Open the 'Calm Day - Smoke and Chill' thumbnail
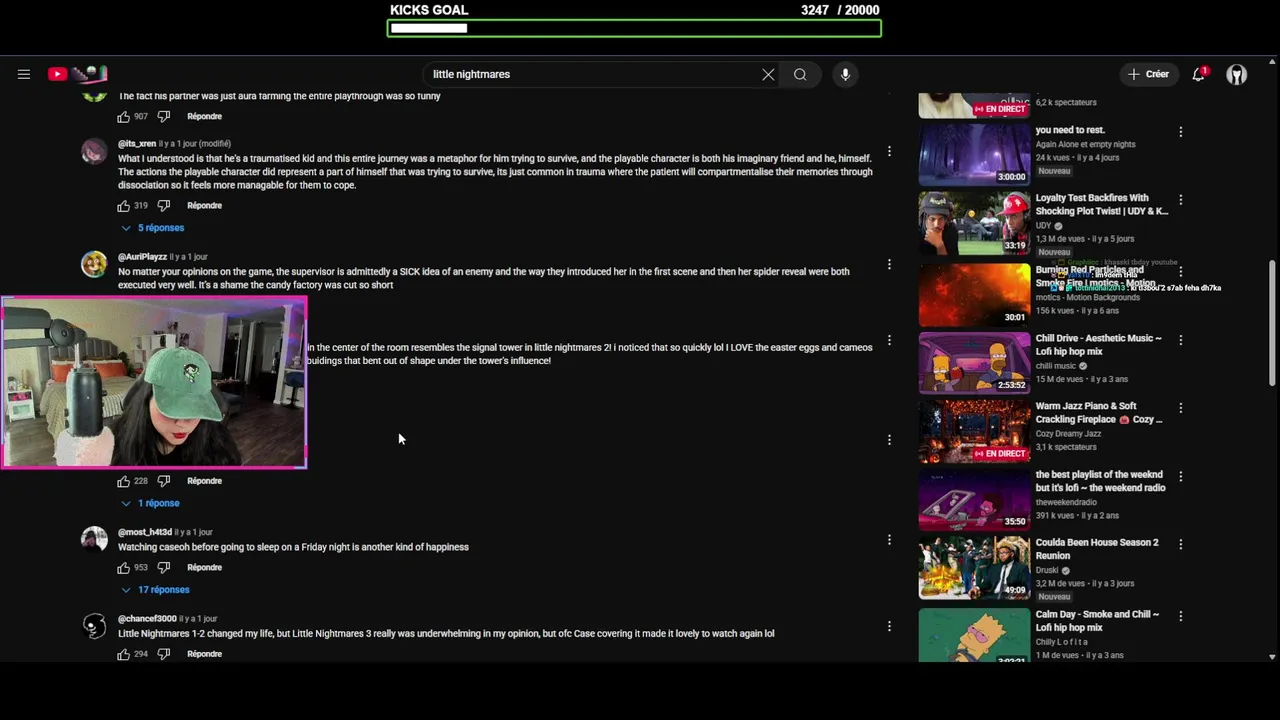This screenshot has height=720, width=1280. click(974, 635)
